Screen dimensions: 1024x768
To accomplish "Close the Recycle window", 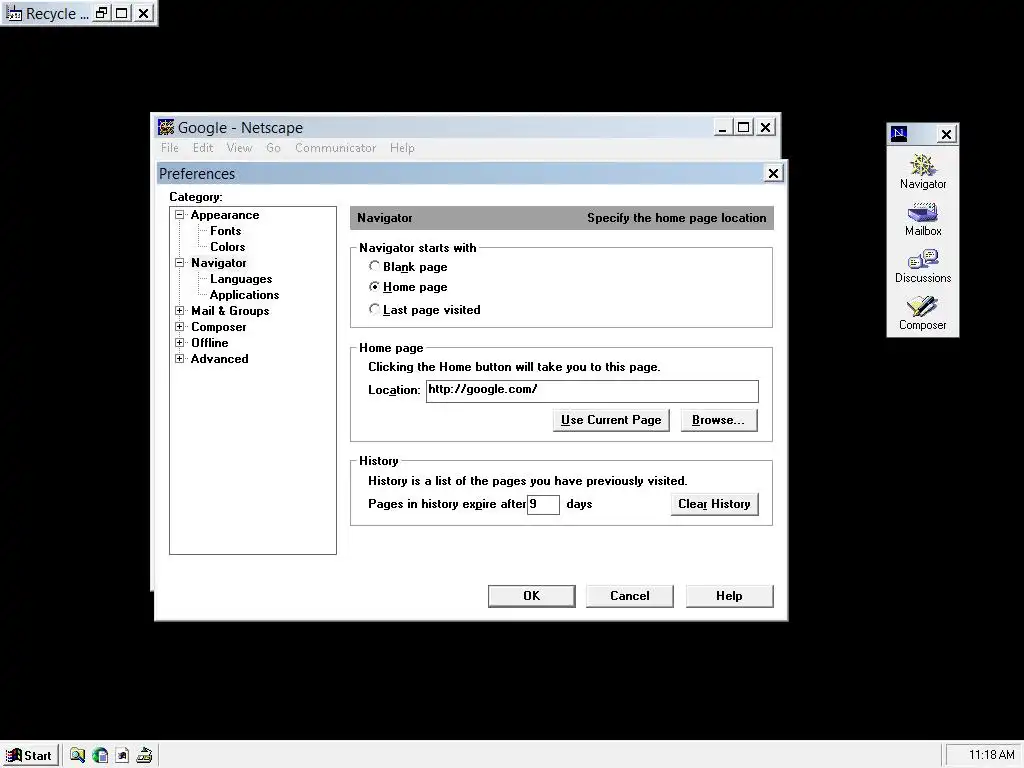I will pos(144,13).
